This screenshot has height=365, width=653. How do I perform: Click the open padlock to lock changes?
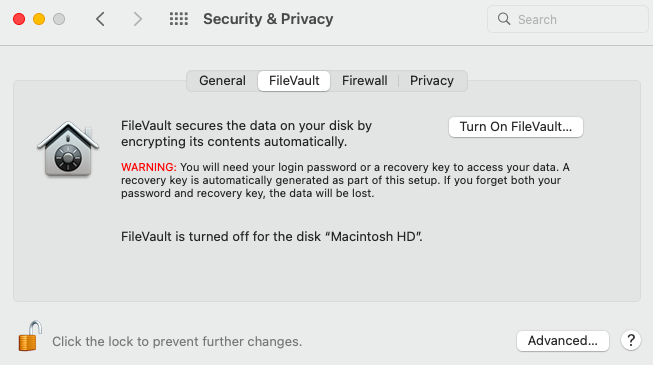[x=30, y=336]
